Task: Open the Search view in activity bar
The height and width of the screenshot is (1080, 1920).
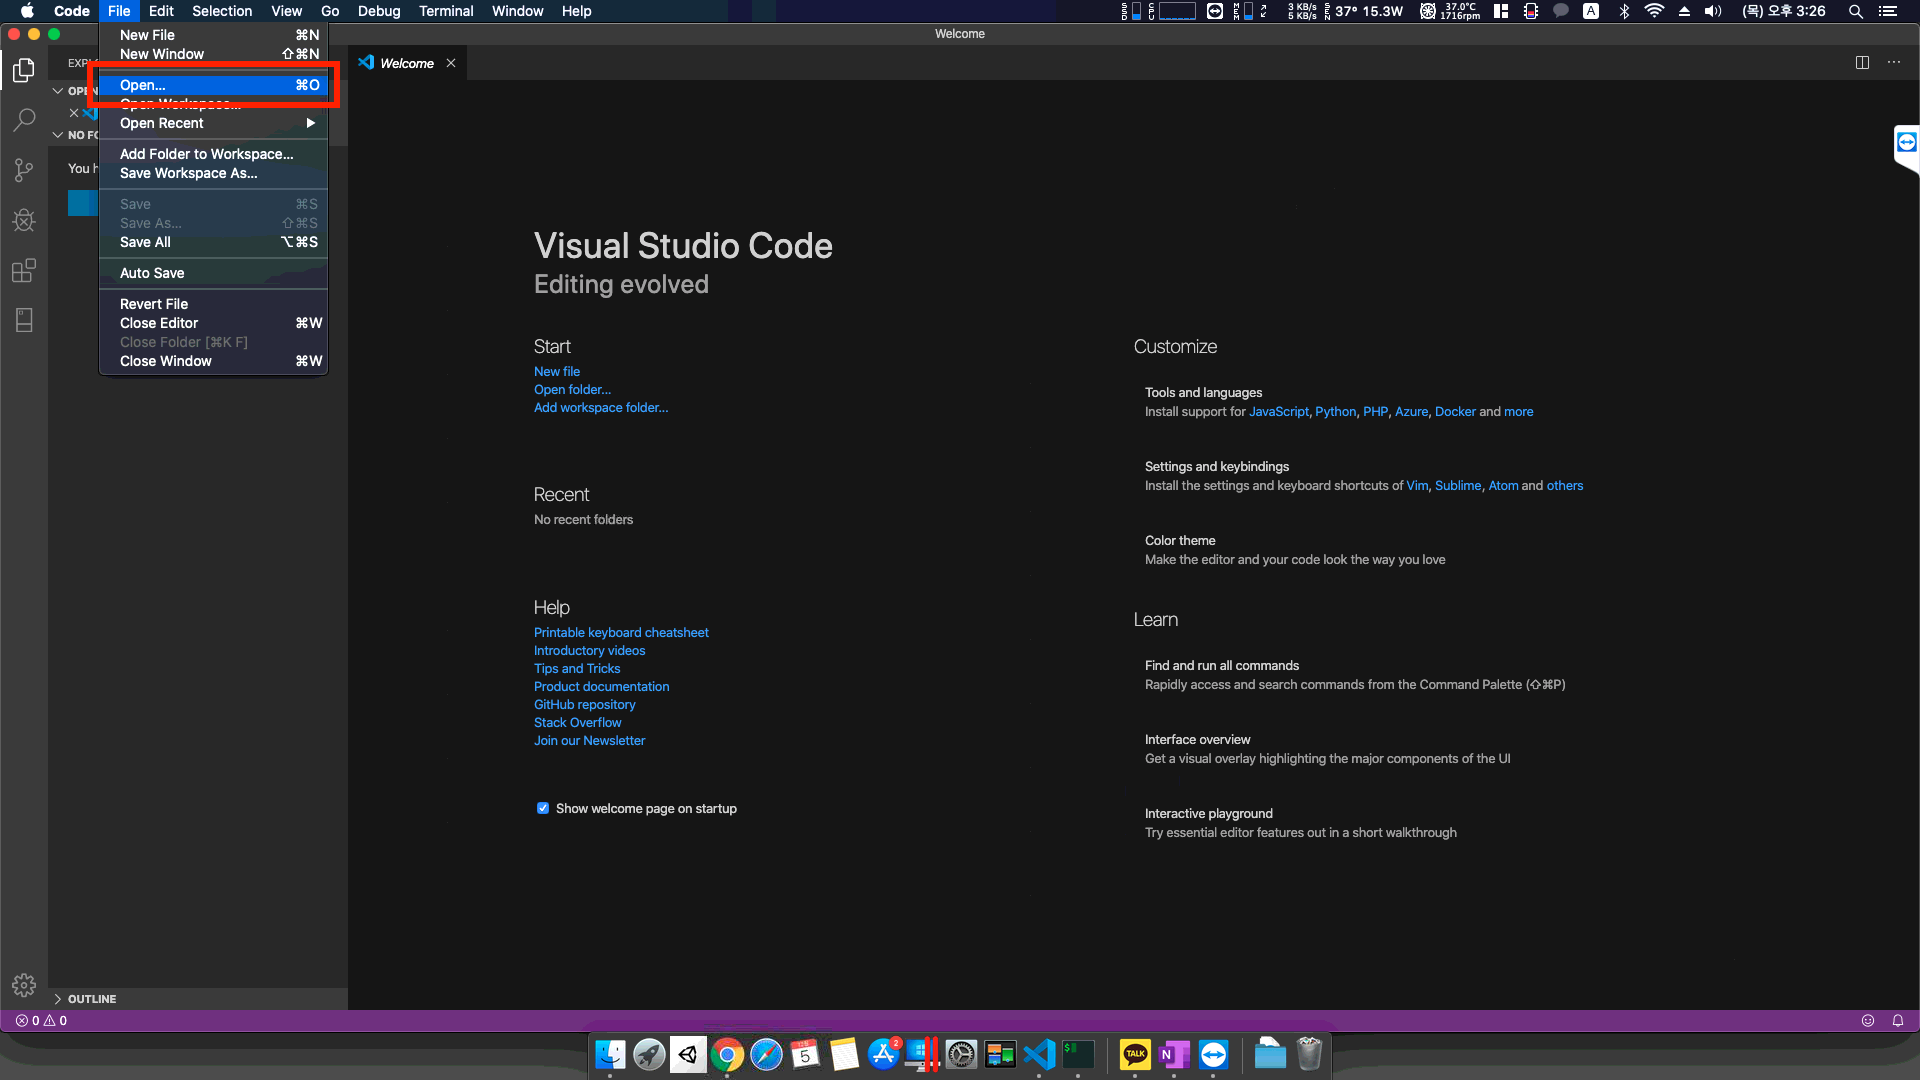Action: [x=24, y=120]
